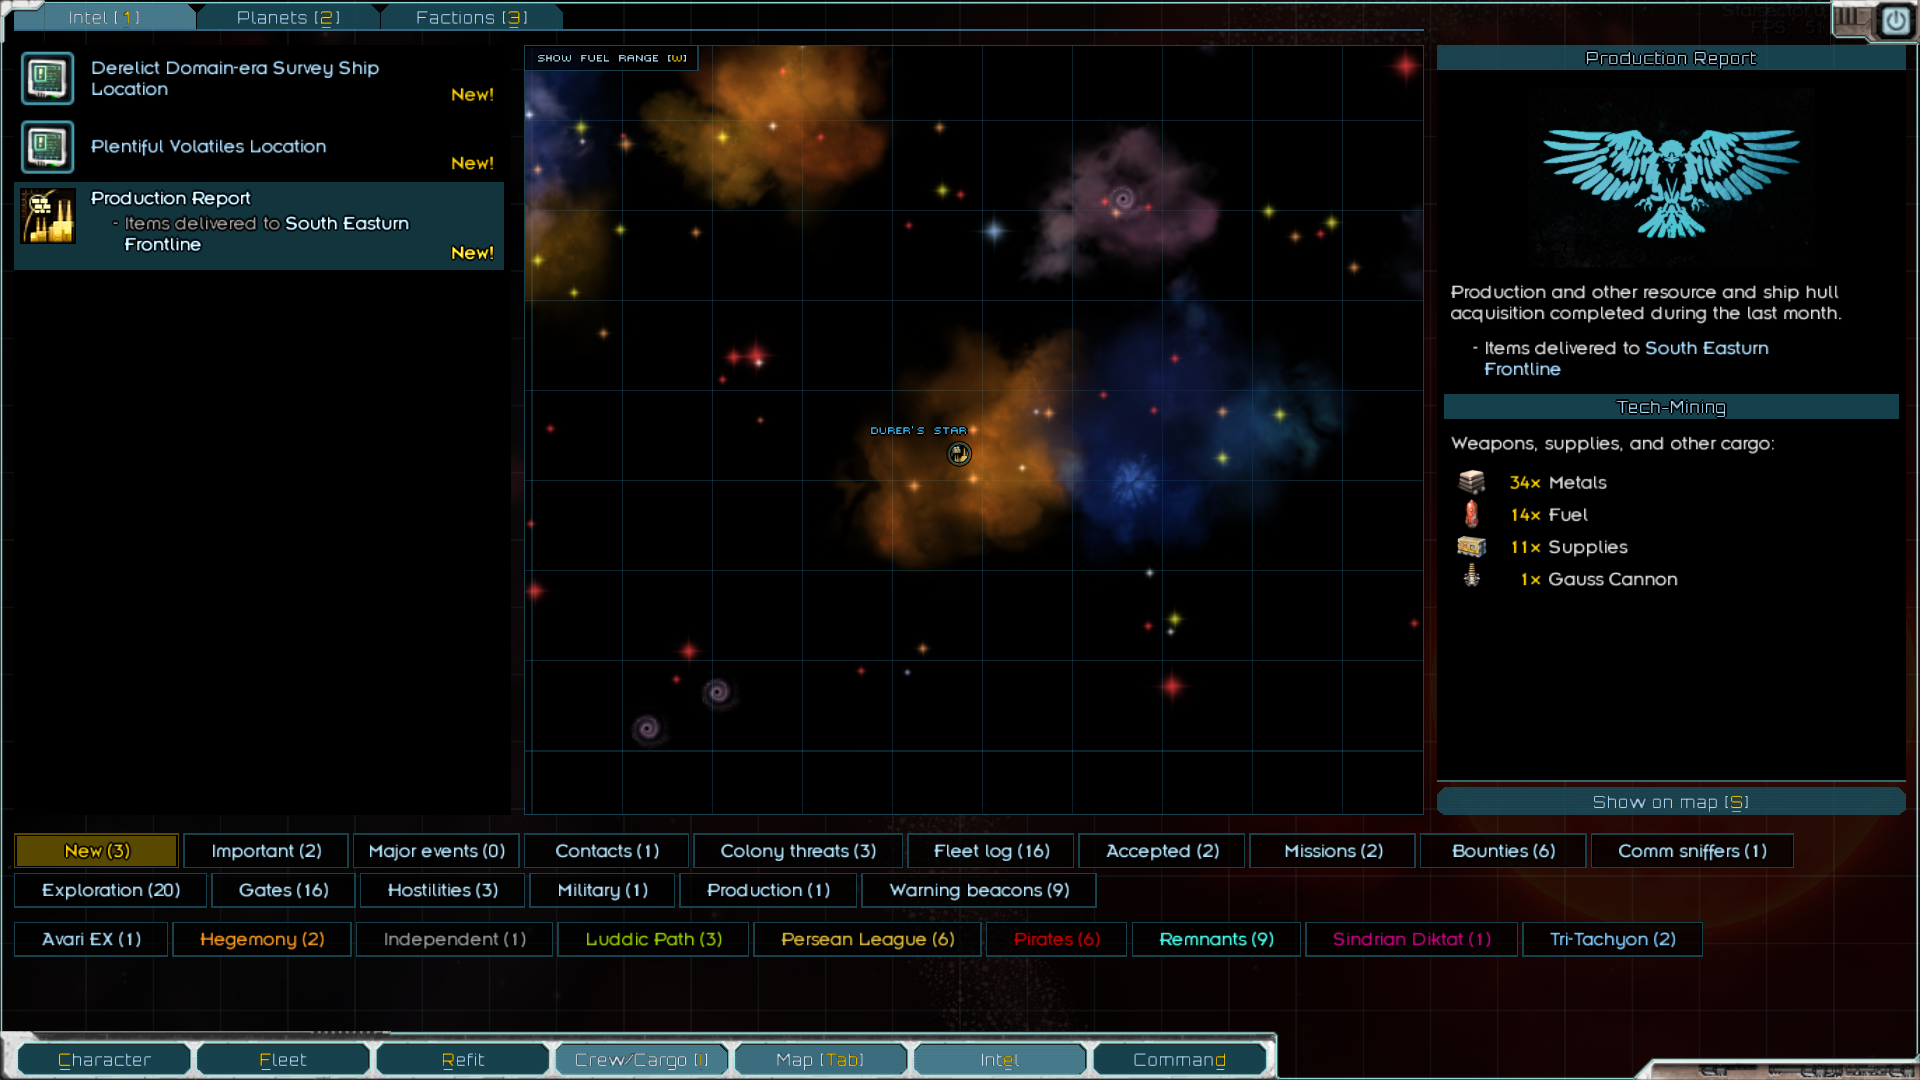Switch to the Planets tab

click(288, 17)
